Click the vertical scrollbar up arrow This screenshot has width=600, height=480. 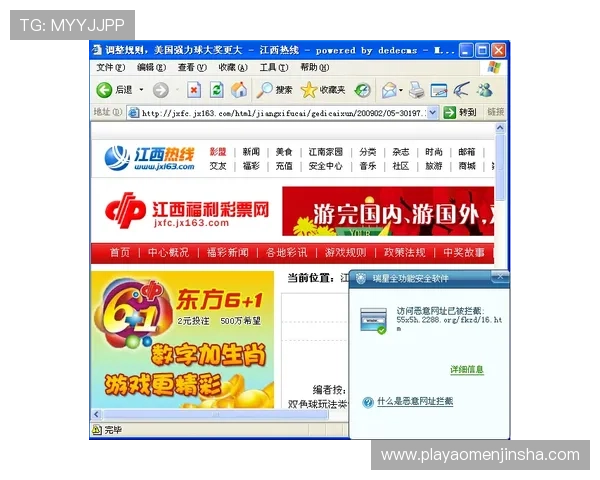(500, 128)
